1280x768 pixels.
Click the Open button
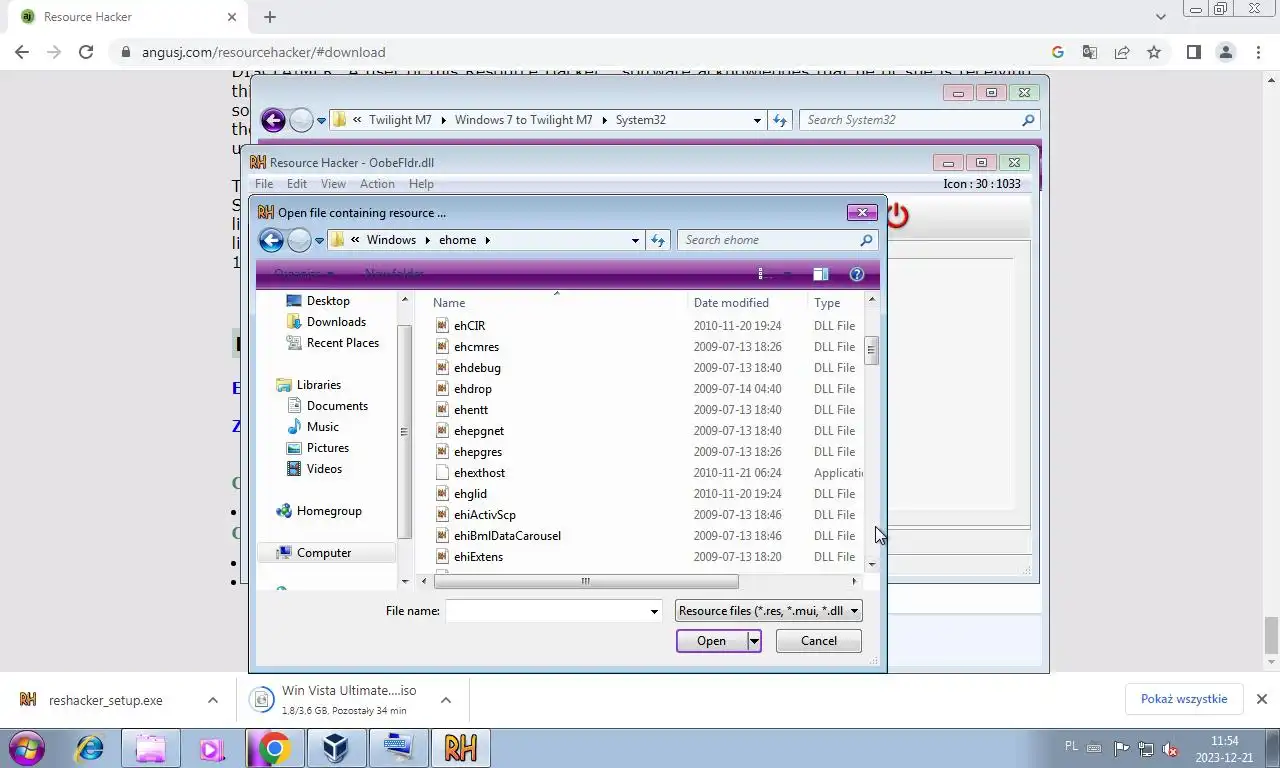pos(711,641)
